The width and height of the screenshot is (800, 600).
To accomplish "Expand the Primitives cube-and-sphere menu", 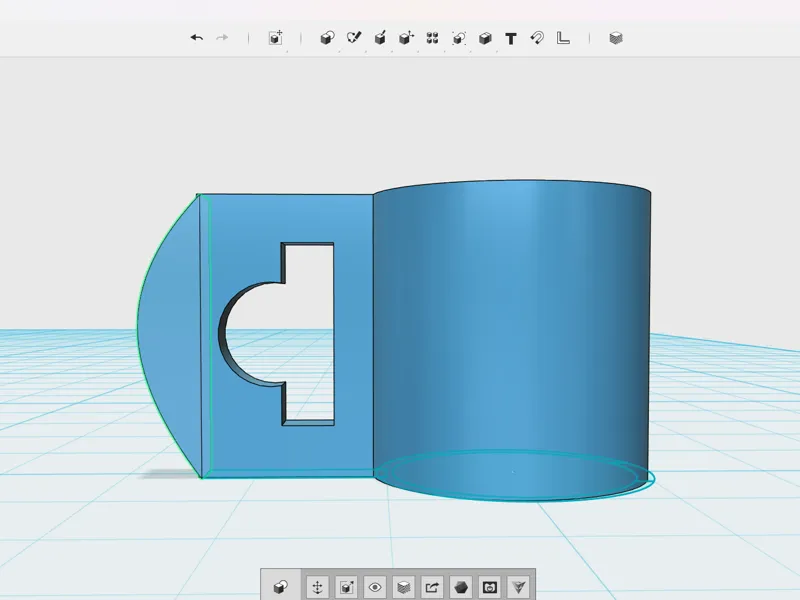I will pos(327,38).
